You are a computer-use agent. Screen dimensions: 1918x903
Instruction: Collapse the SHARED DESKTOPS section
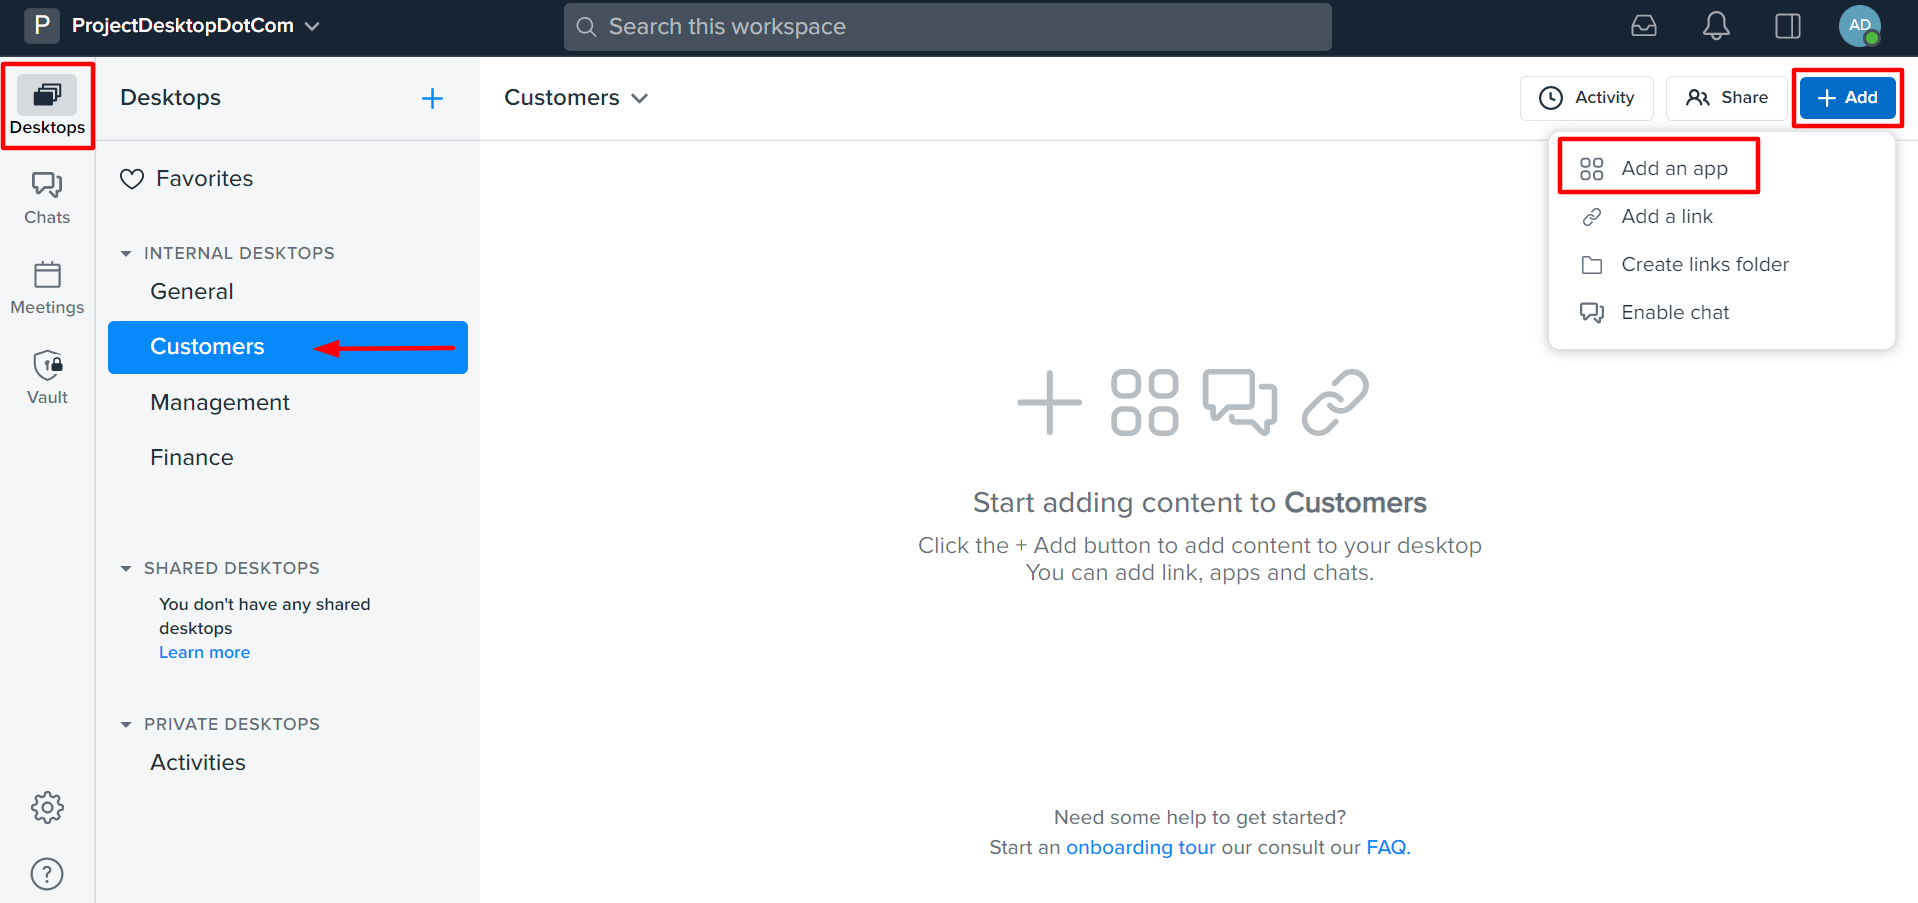click(x=126, y=568)
